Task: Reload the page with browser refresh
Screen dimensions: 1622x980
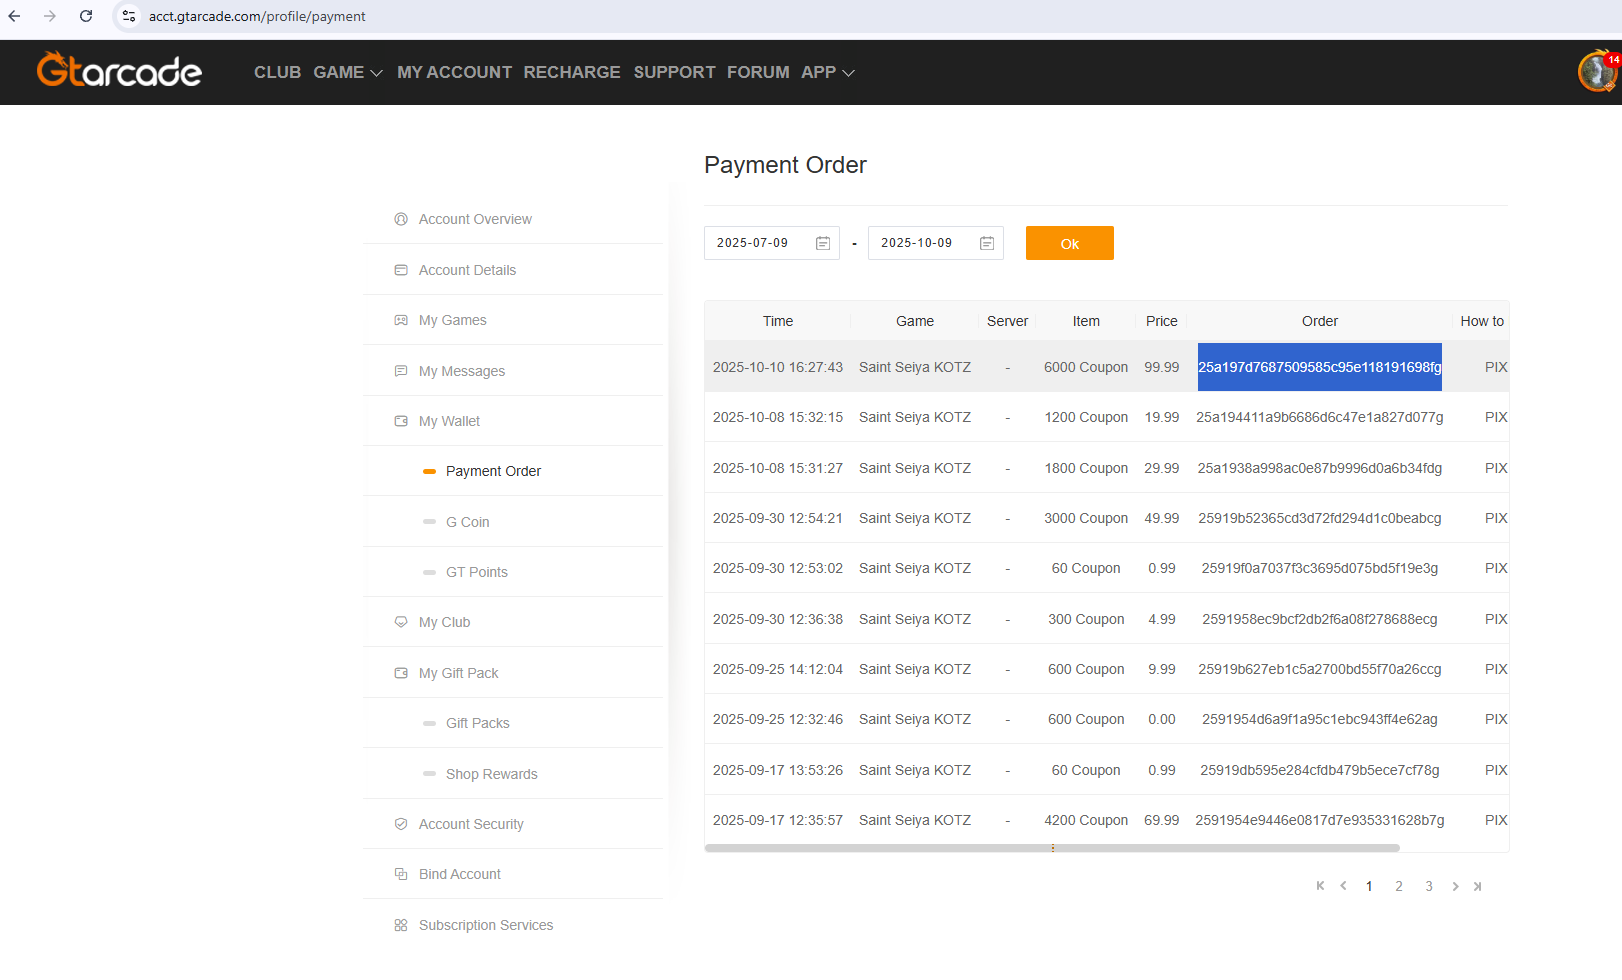Action: tap(86, 16)
